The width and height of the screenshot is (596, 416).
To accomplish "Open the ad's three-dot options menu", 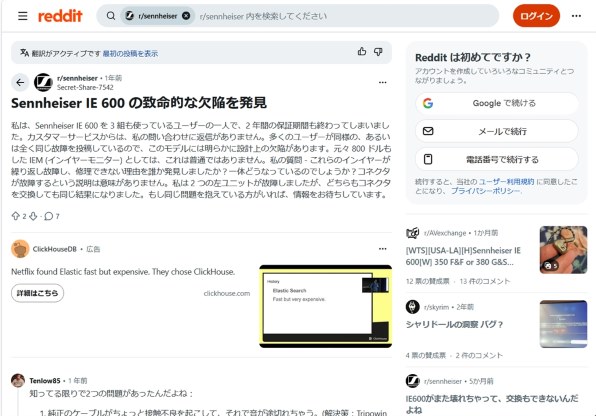I will coord(382,249).
